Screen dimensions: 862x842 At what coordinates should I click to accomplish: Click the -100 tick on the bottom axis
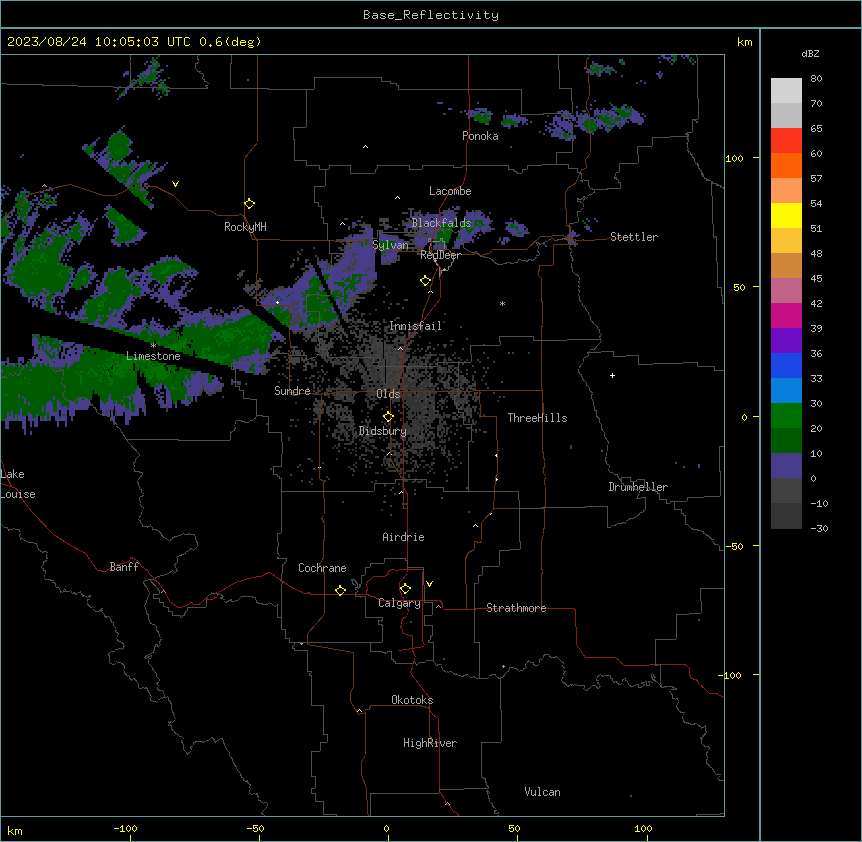coord(125,828)
